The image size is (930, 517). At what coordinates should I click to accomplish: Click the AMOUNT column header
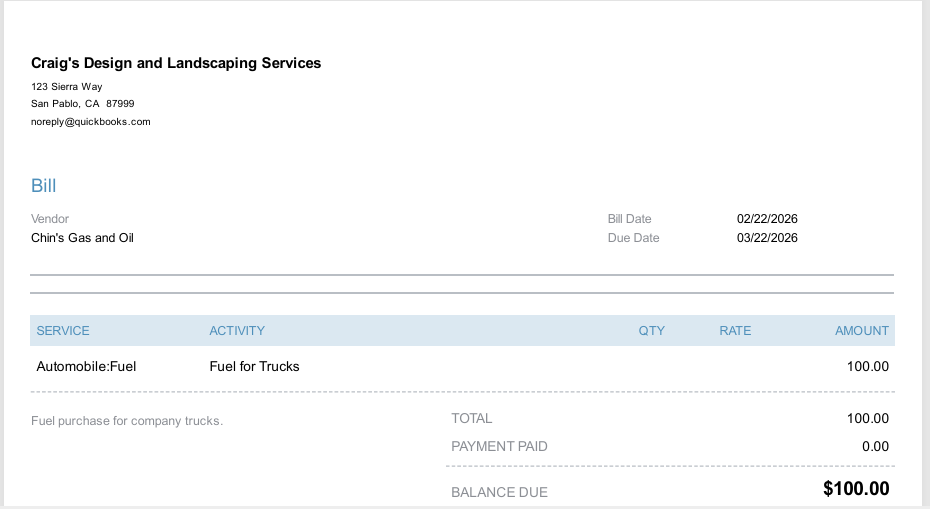[x=861, y=331]
